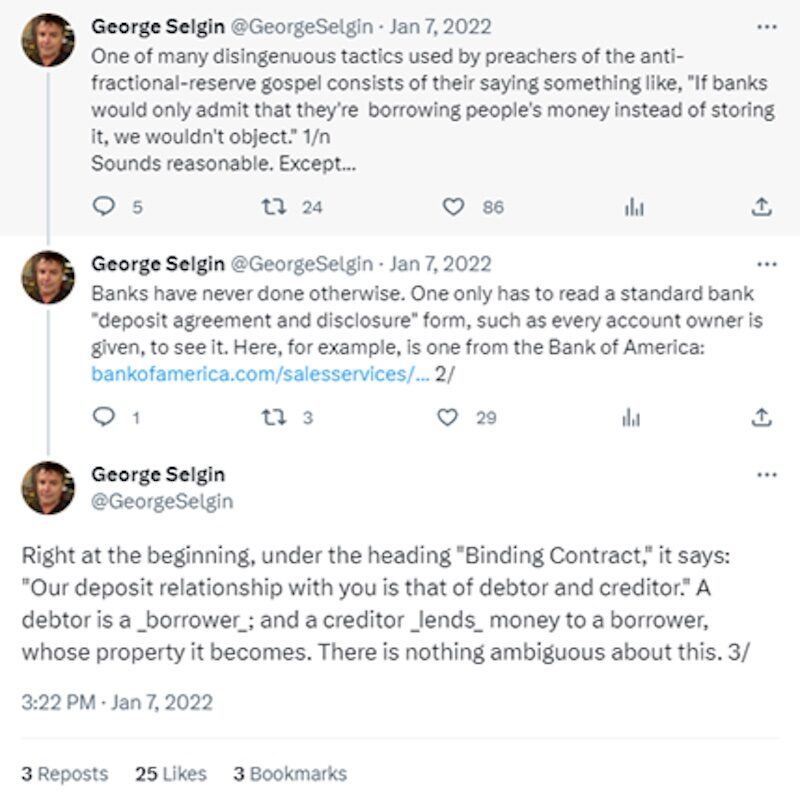View the 3 Reposts list
The image size is (800, 806).
click(x=65, y=774)
